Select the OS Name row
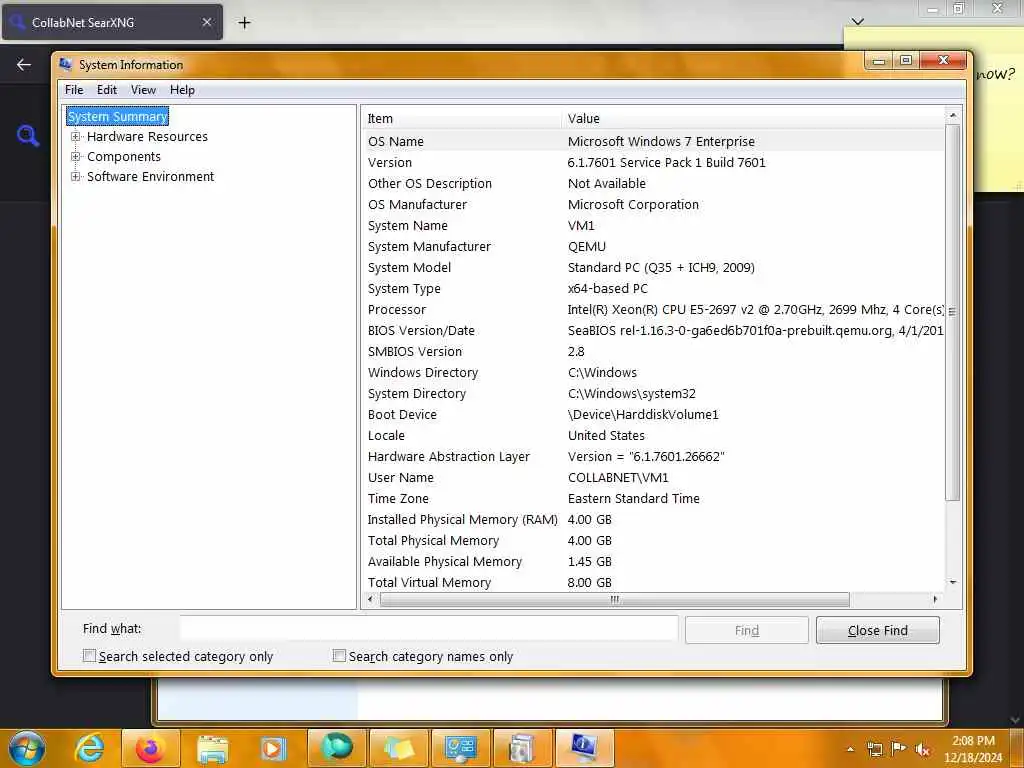The image size is (1024, 768). (x=653, y=141)
